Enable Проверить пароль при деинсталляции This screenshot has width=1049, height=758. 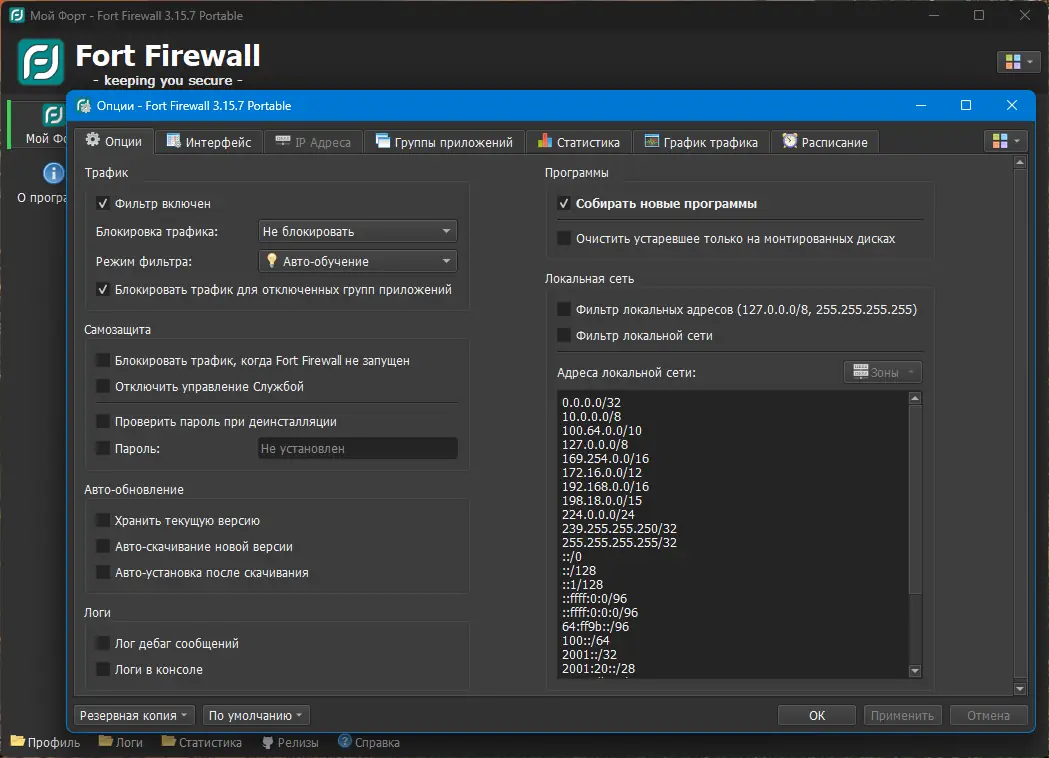point(102,421)
